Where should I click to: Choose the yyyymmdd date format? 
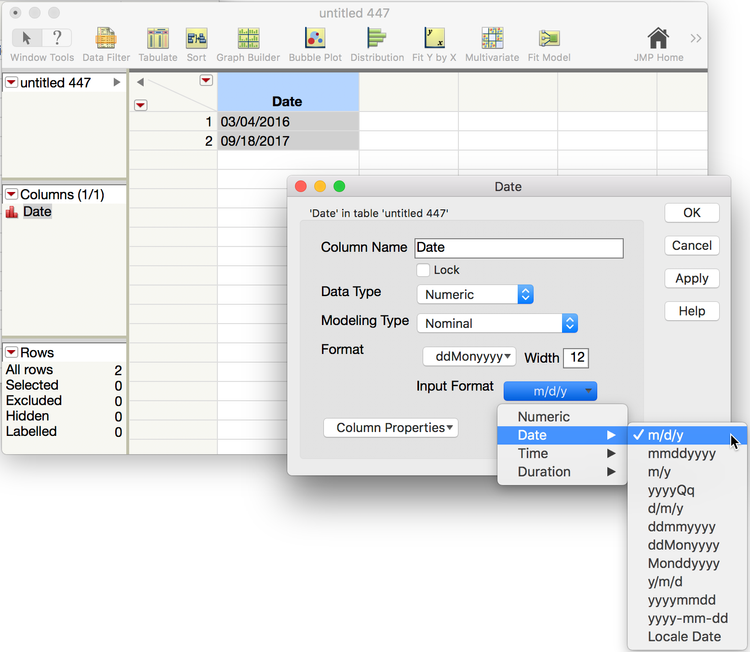[687, 600]
